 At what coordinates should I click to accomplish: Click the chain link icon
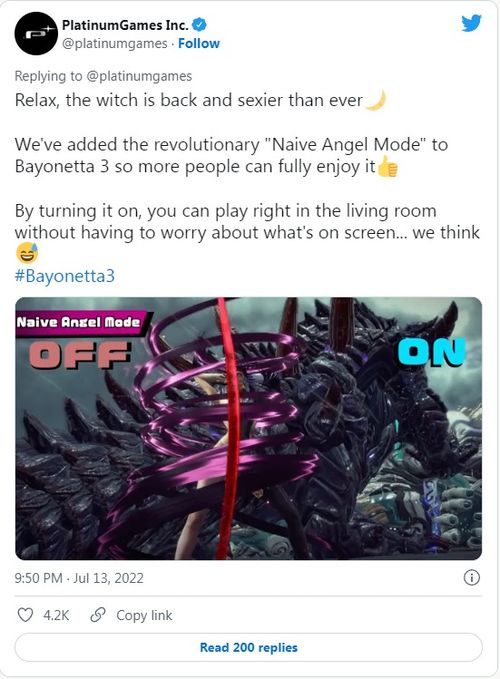pos(98,615)
